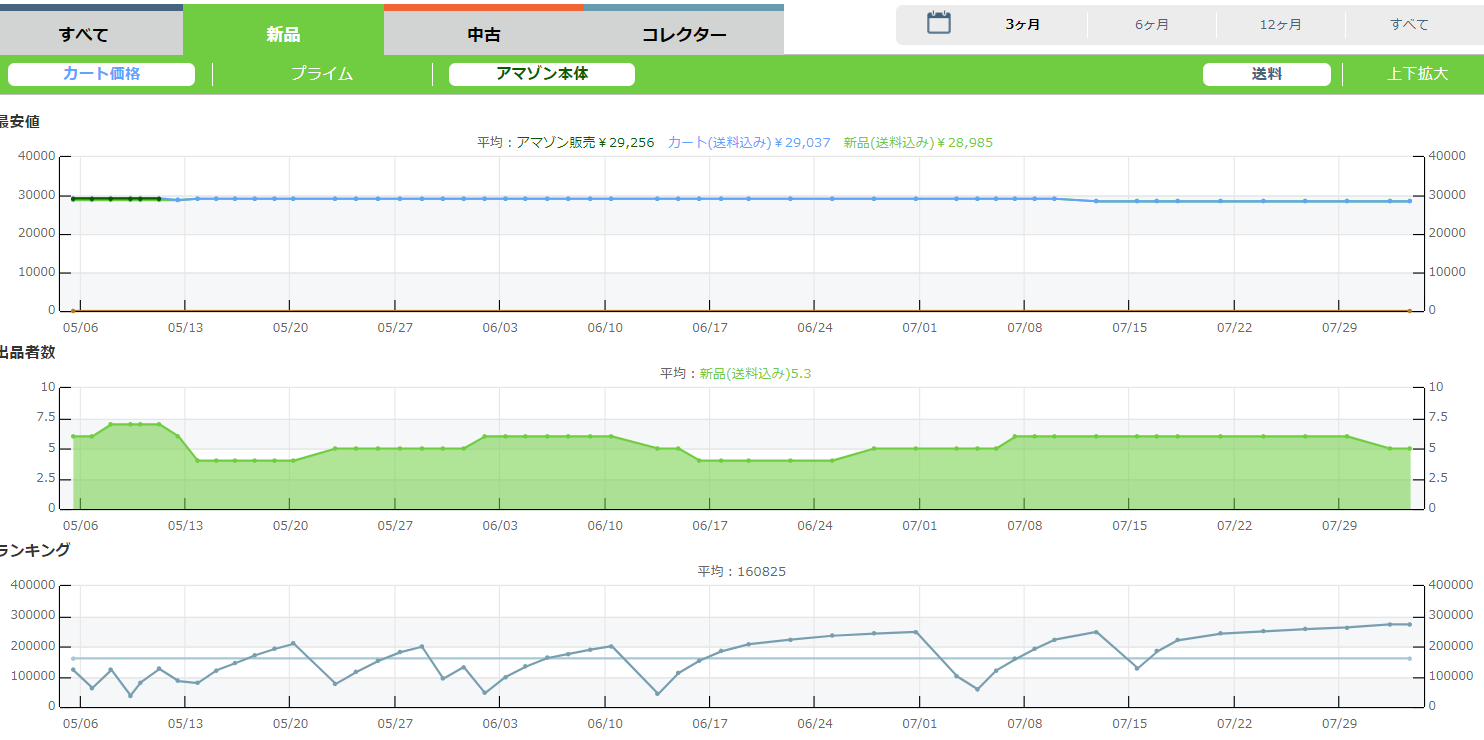Change time range to 6ヶ月

[1151, 25]
